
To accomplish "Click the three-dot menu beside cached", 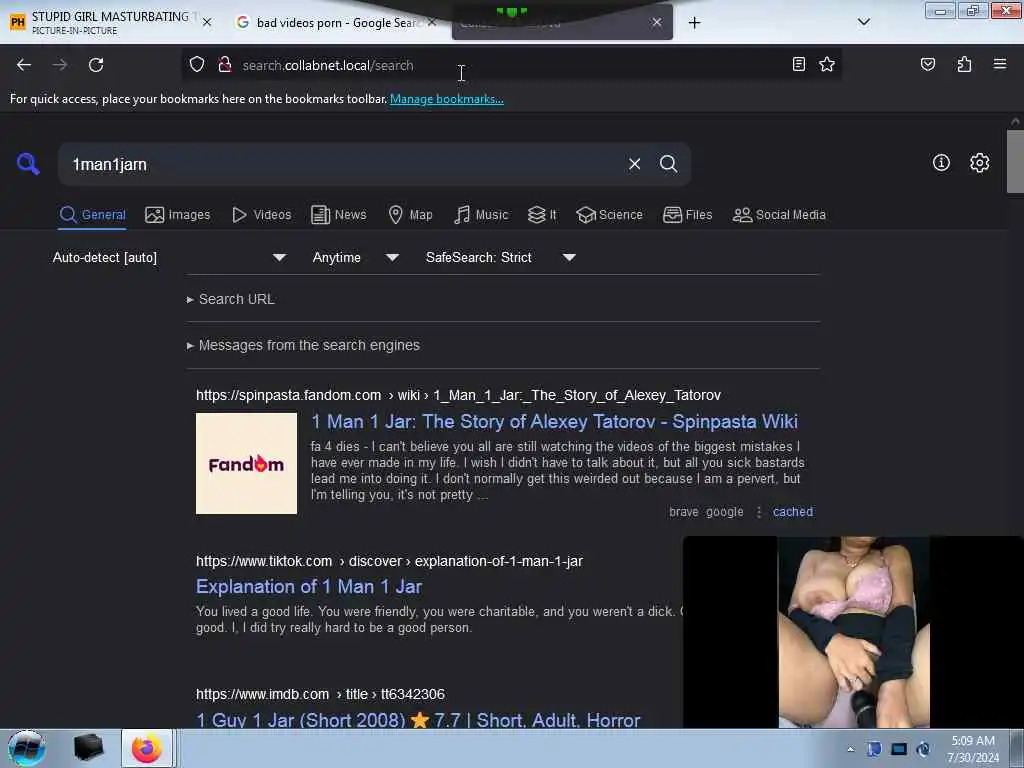I will click(x=759, y=512).
